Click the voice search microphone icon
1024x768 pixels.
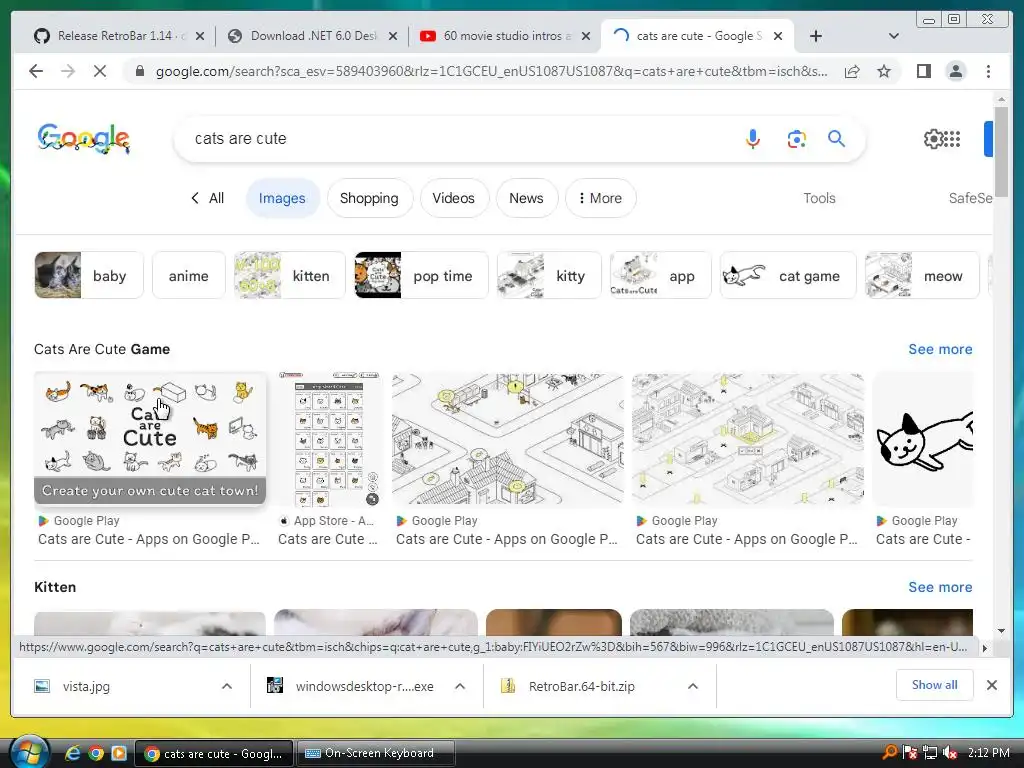coord(752,138)
